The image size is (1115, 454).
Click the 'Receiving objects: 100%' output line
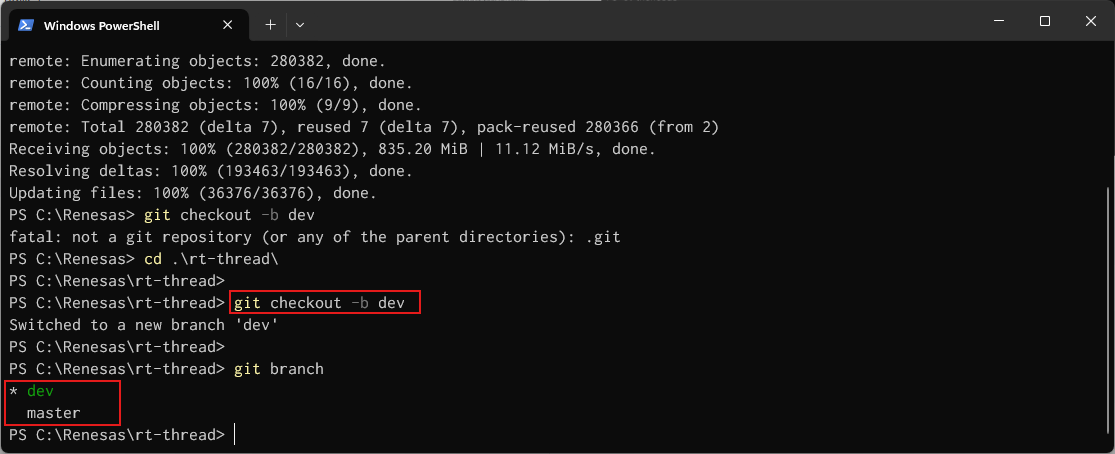(x=332, y=149)
